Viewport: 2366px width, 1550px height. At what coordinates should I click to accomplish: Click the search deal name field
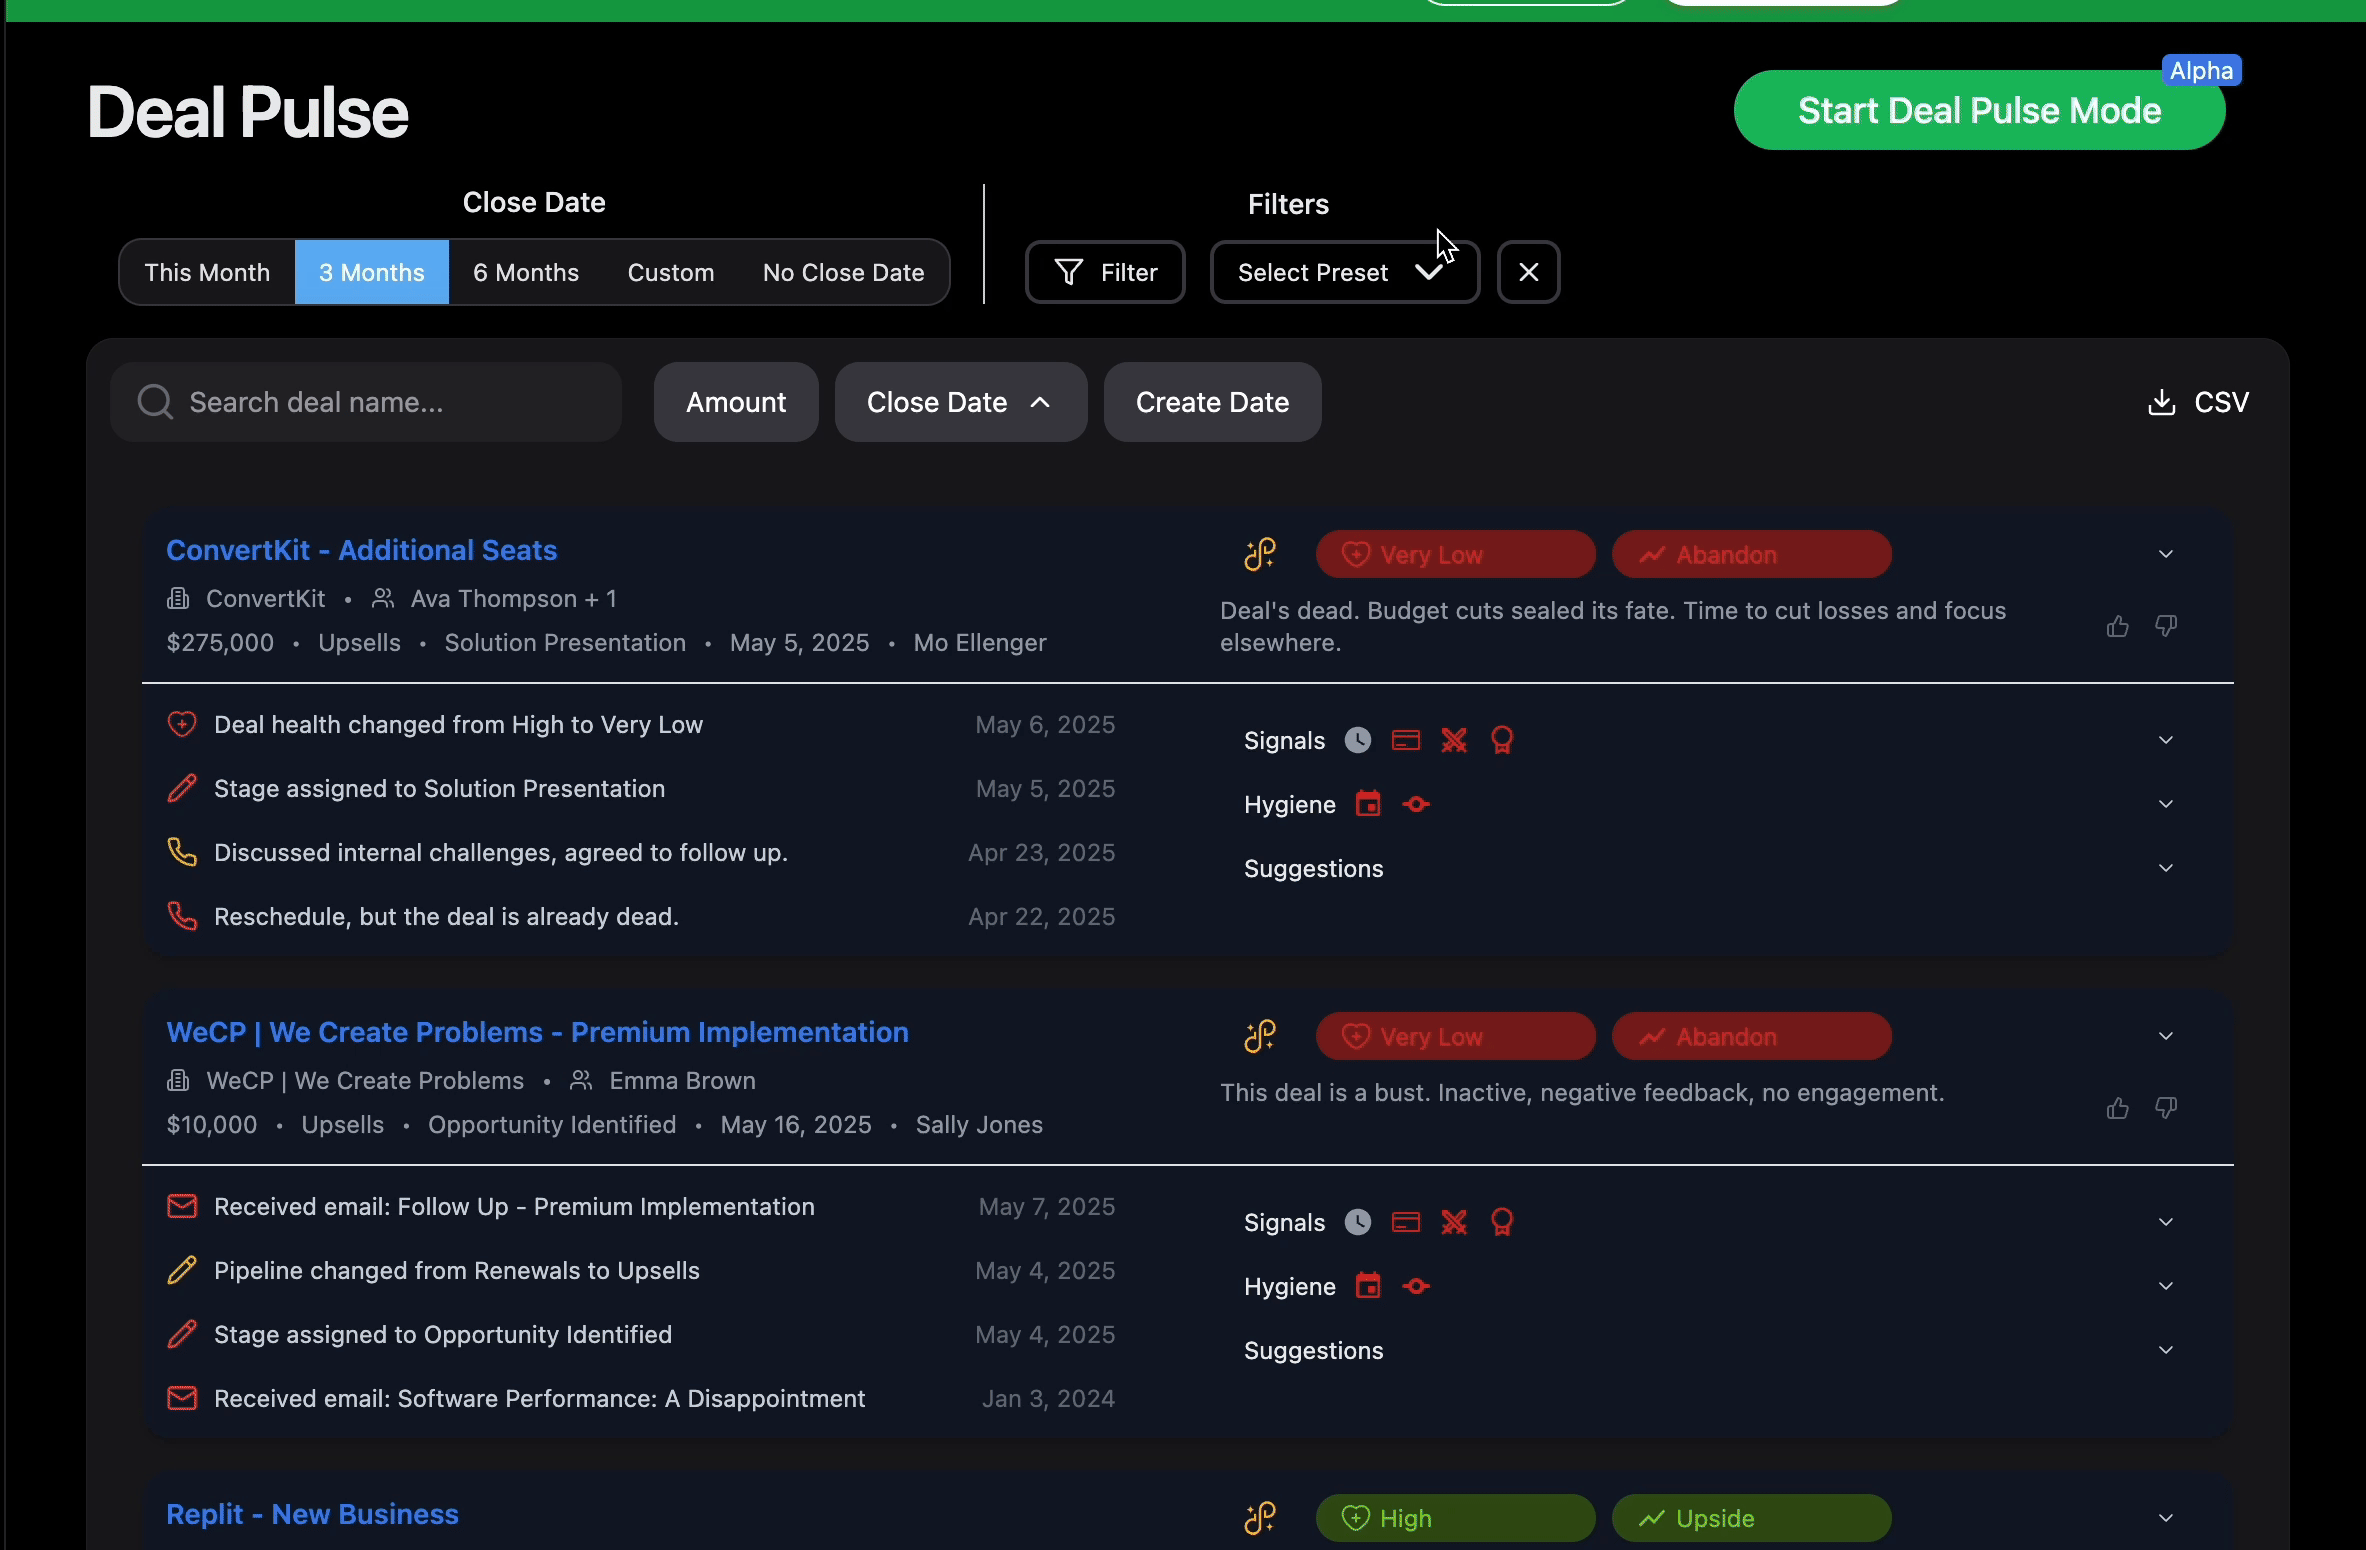click(366, 402)
